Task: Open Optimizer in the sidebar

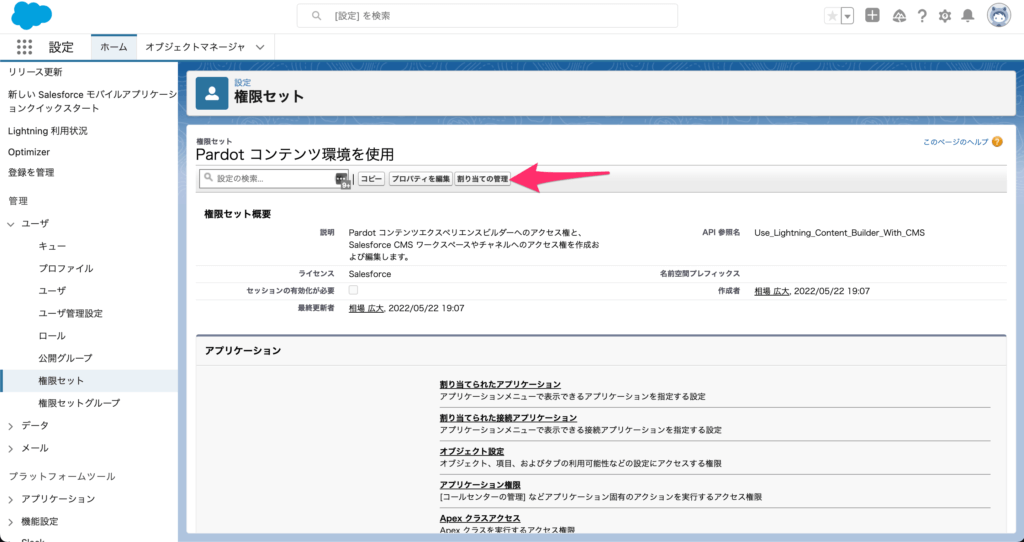Action: tap(29, 151)
